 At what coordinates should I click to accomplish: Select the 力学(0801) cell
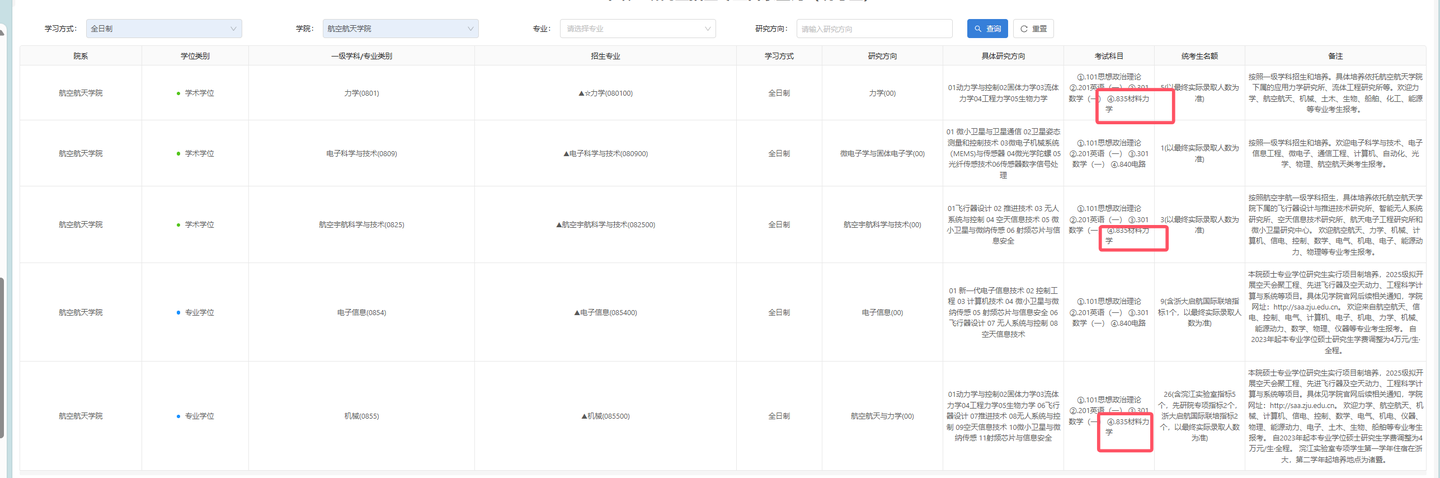(362, 93)
